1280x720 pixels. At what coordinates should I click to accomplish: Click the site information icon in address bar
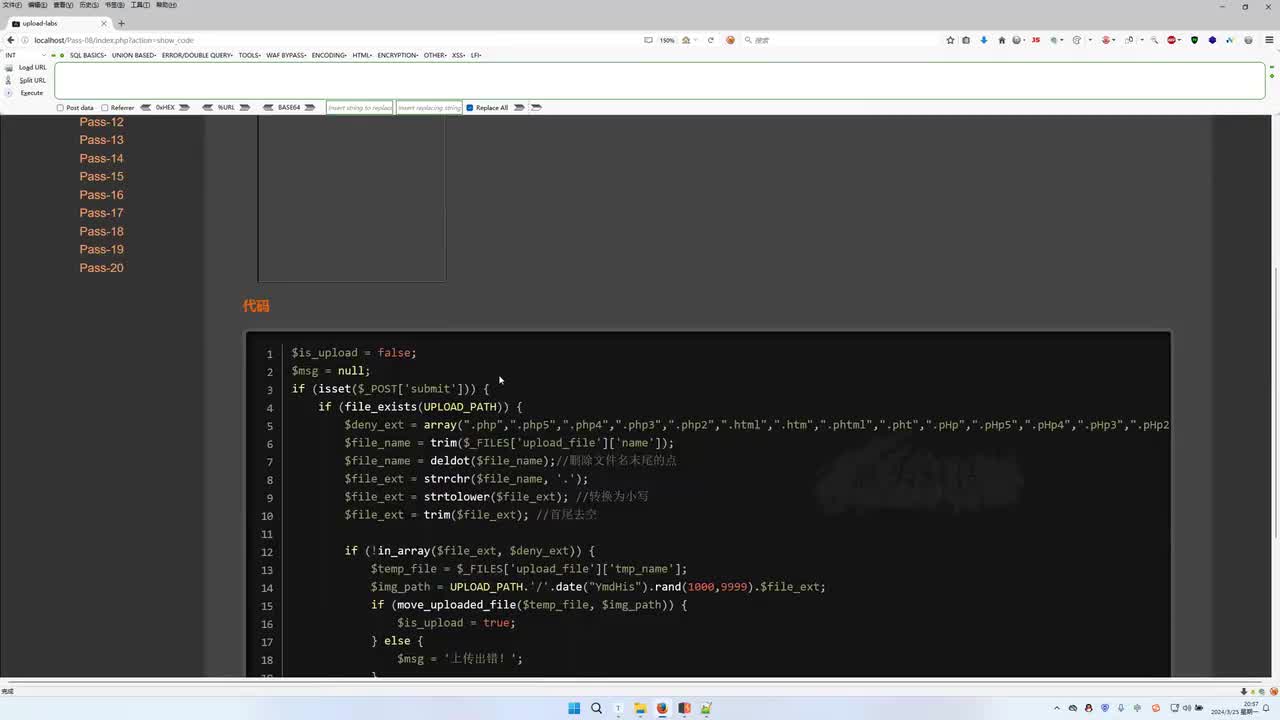26,40
